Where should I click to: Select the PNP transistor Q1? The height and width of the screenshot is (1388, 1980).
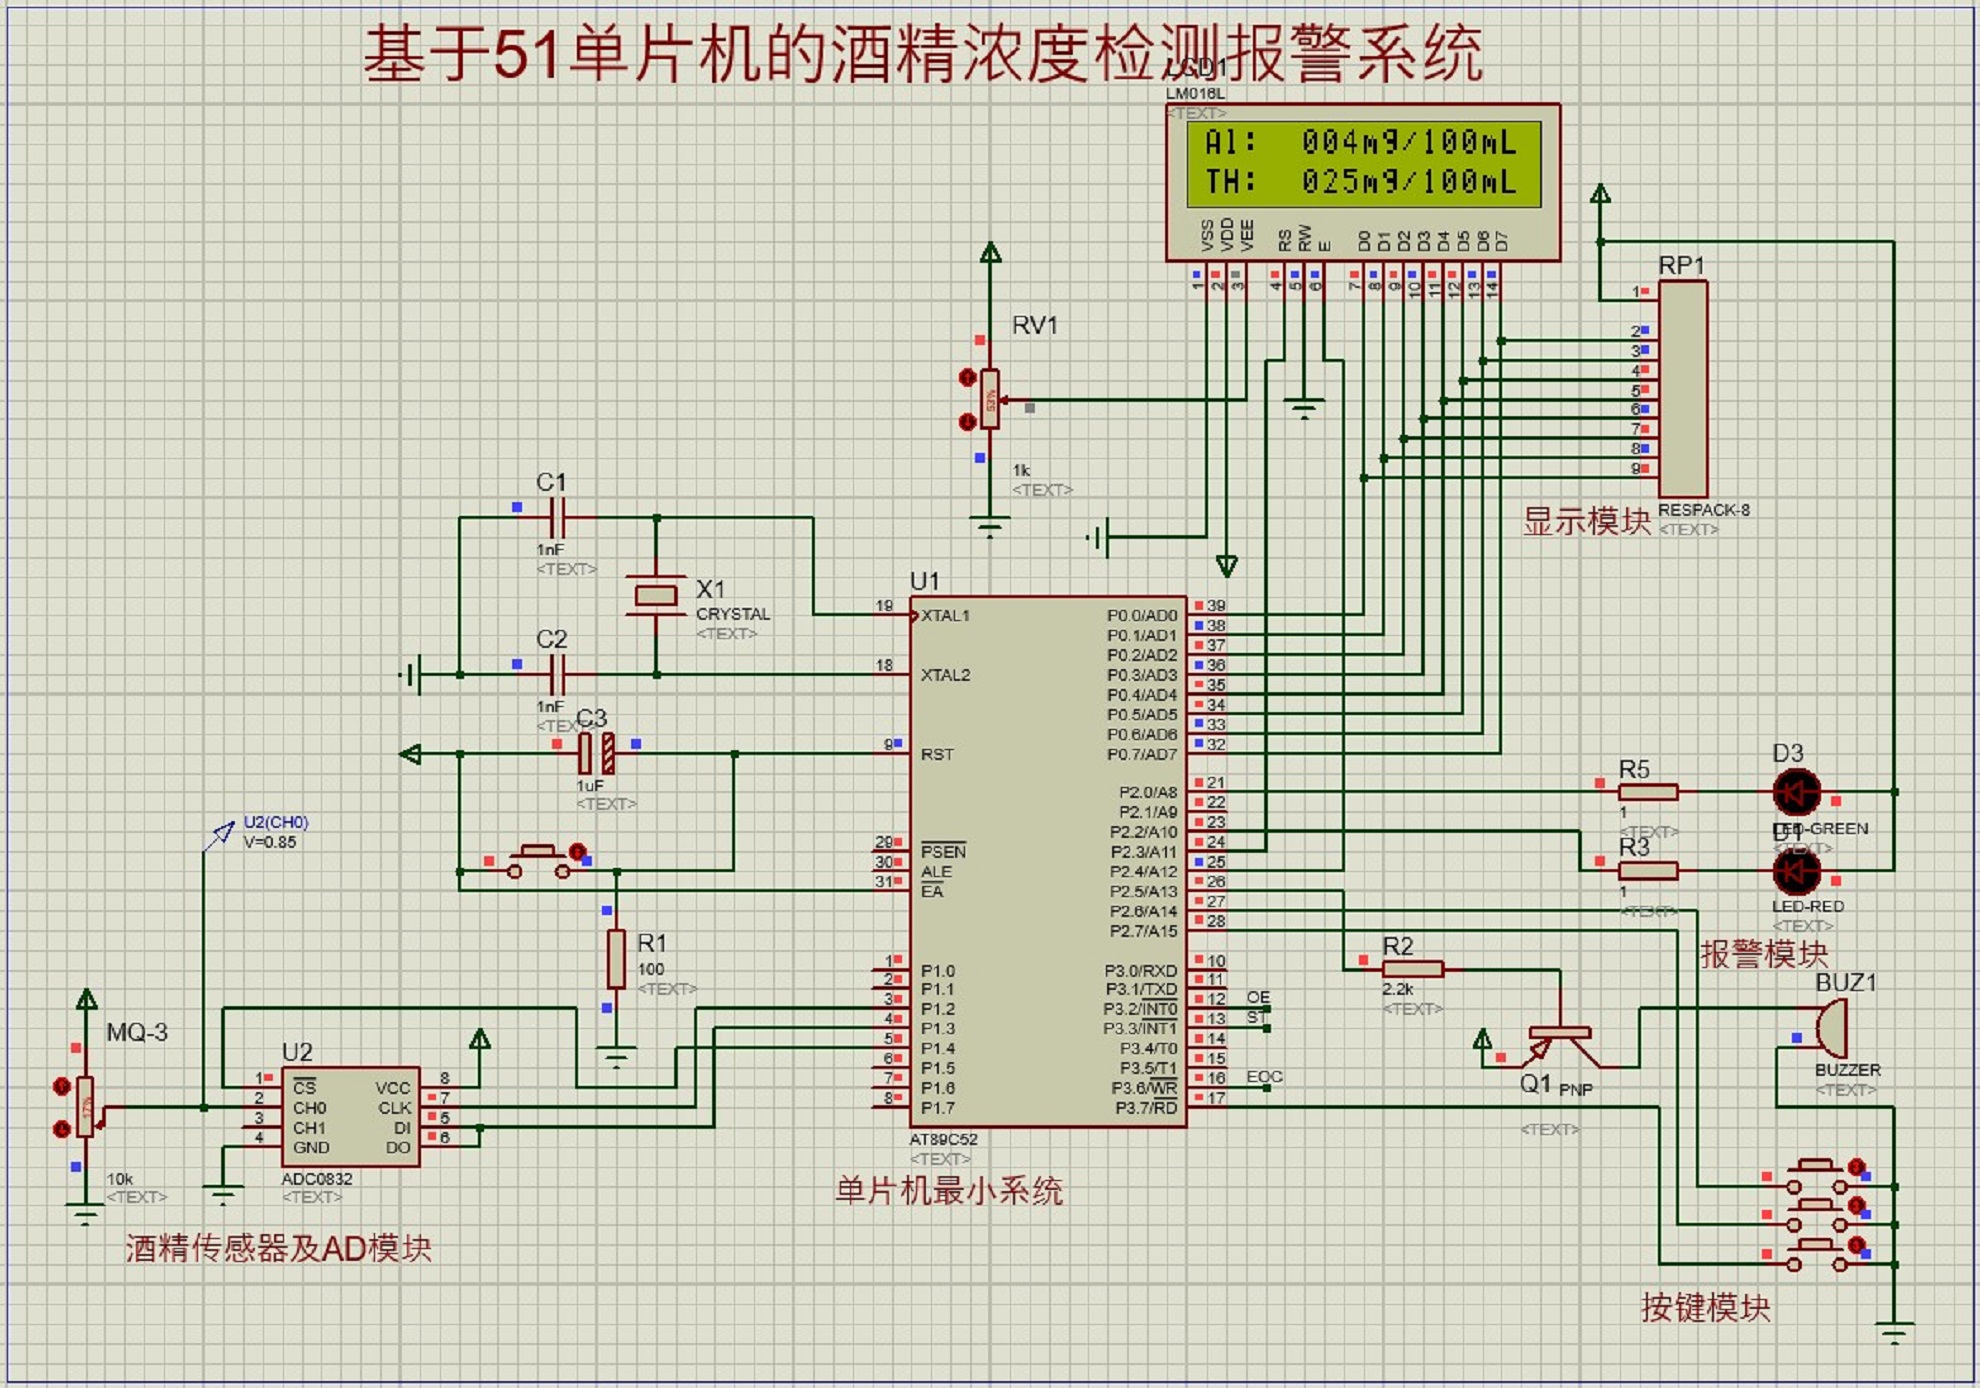point(1558,1046)
